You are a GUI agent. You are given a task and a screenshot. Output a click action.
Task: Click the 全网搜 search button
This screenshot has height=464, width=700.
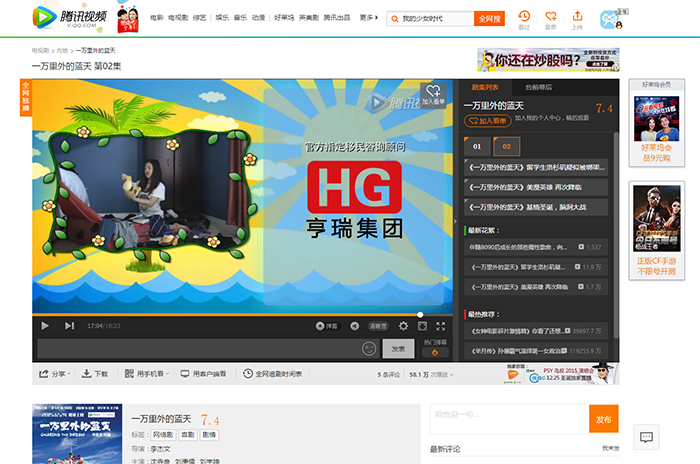489,19
